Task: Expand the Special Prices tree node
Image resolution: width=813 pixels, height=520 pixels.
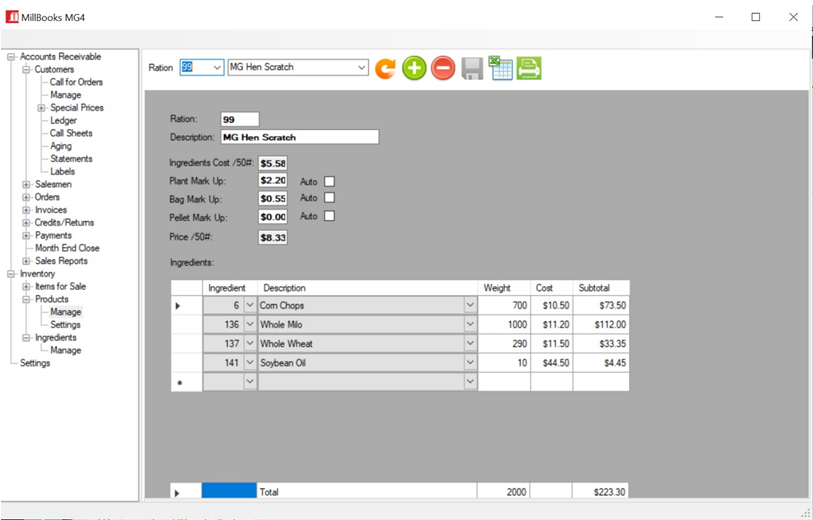Action: click(41, 108)
